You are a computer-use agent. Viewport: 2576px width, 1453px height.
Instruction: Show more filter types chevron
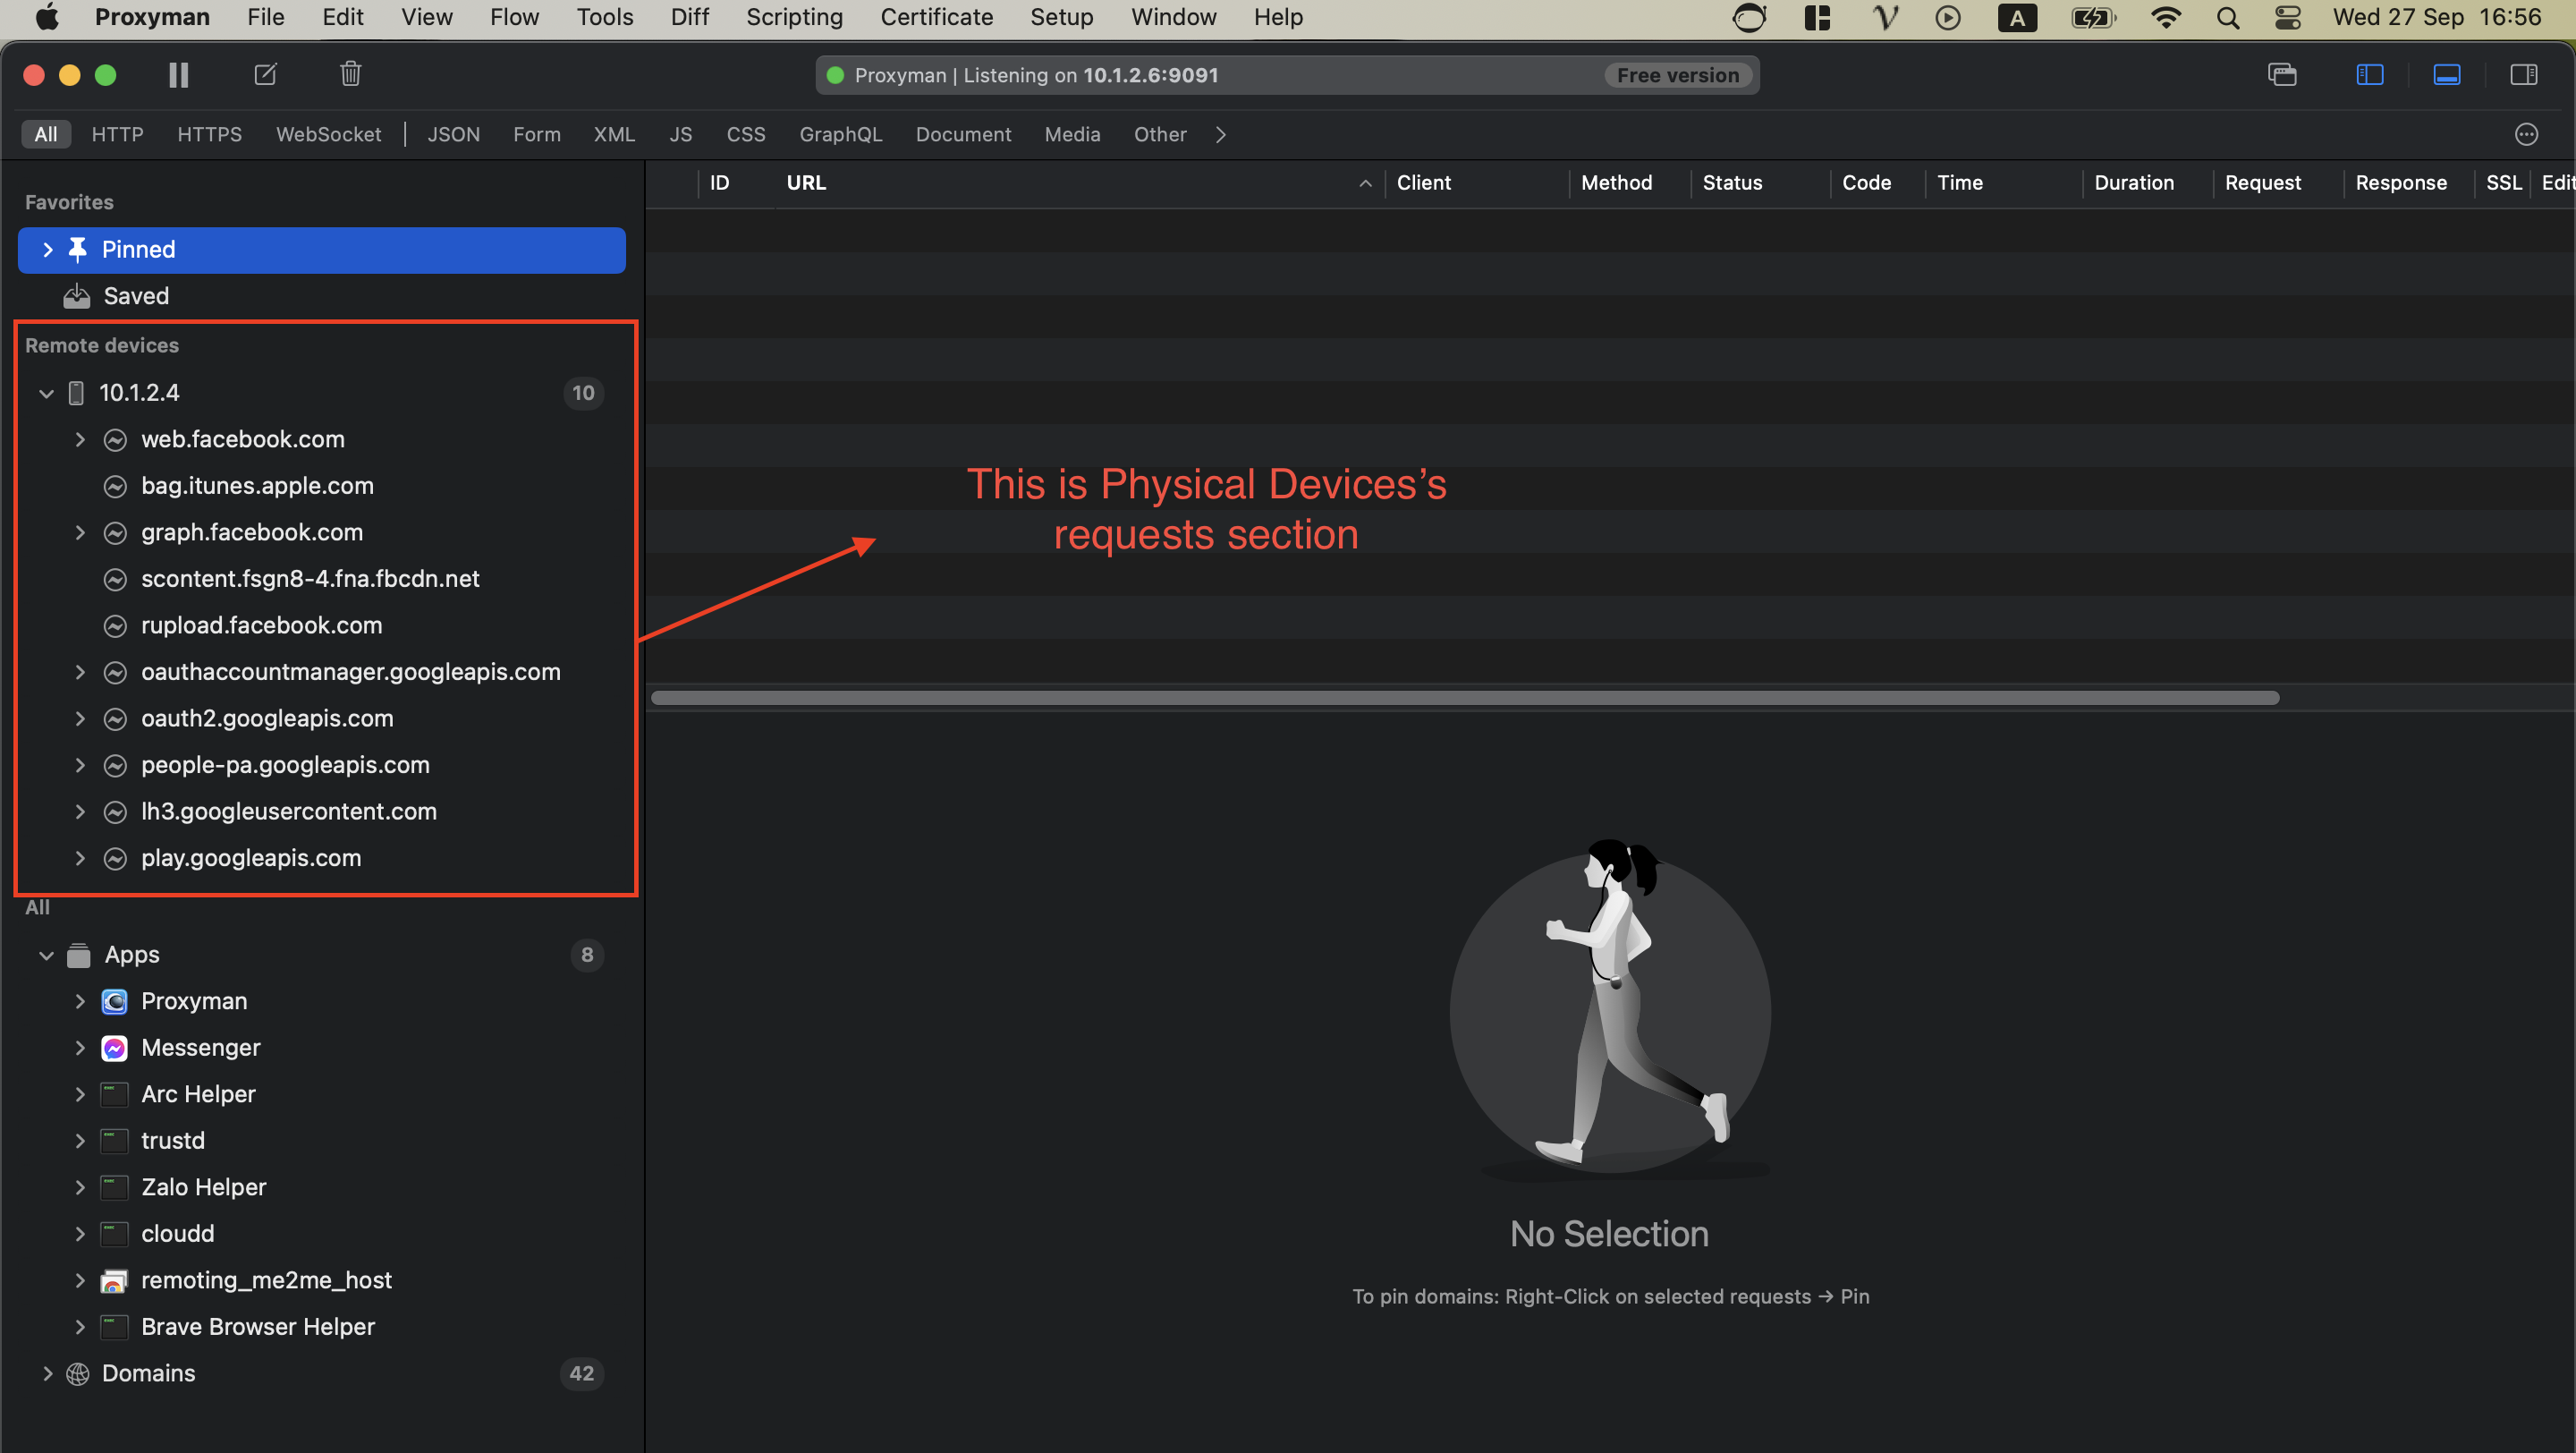tap(1220, 134)
